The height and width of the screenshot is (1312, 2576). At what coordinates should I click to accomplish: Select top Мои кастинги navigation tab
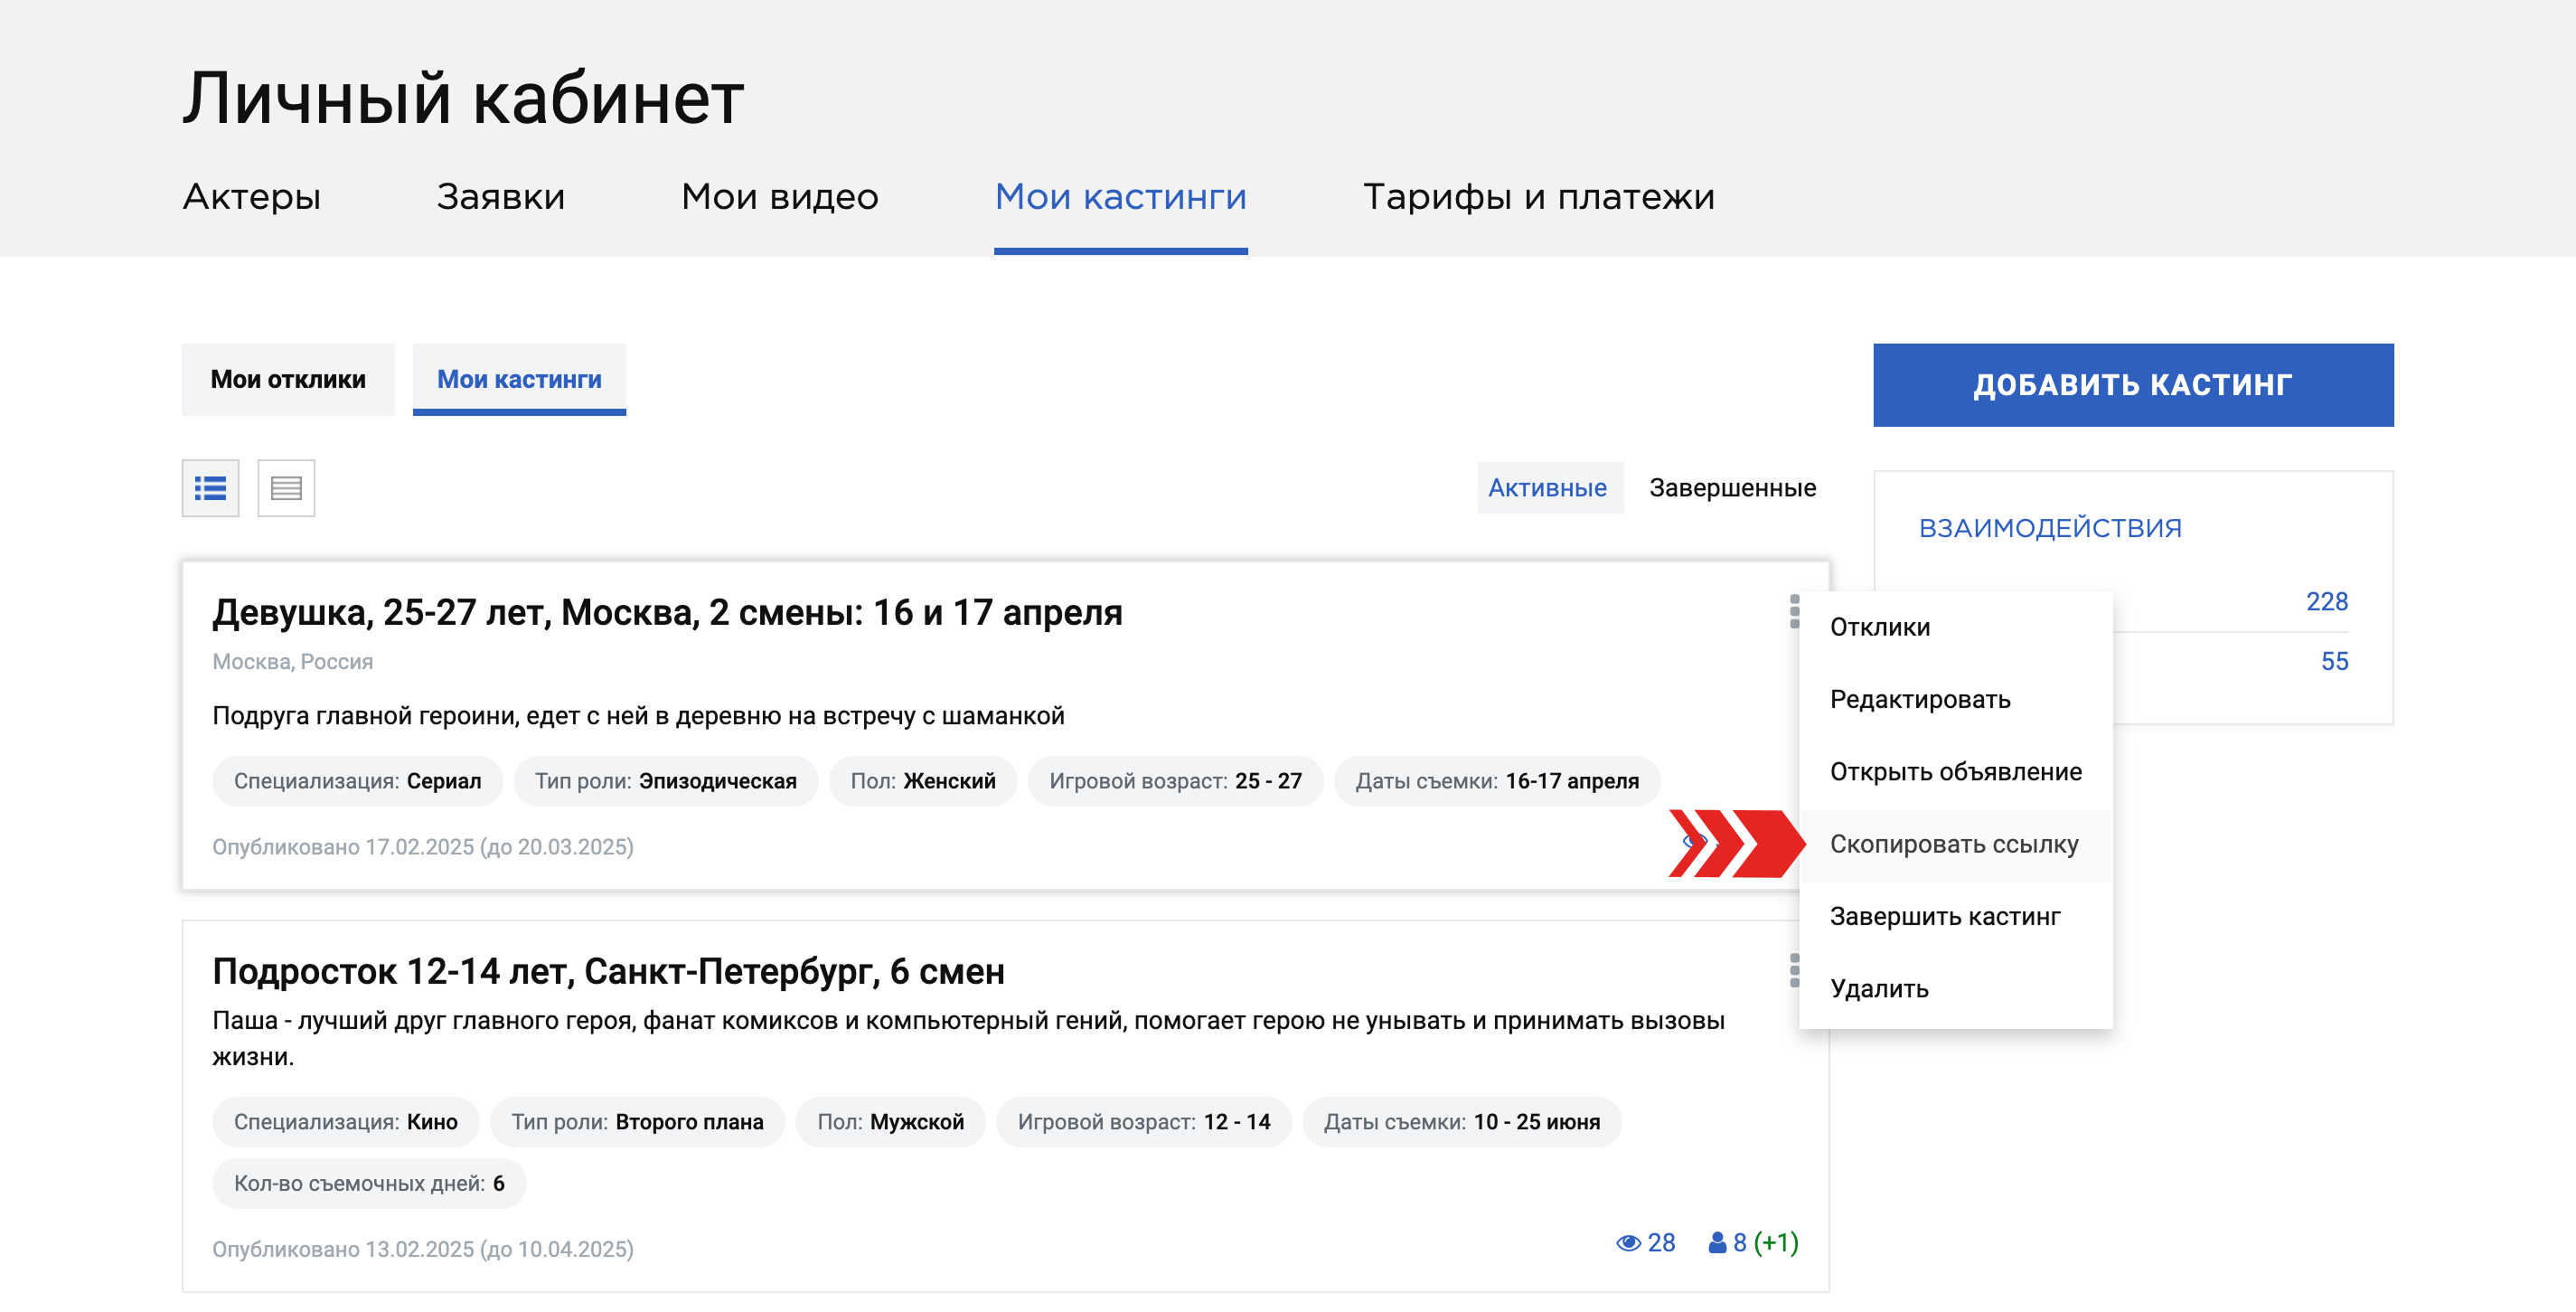point(1120,196)
